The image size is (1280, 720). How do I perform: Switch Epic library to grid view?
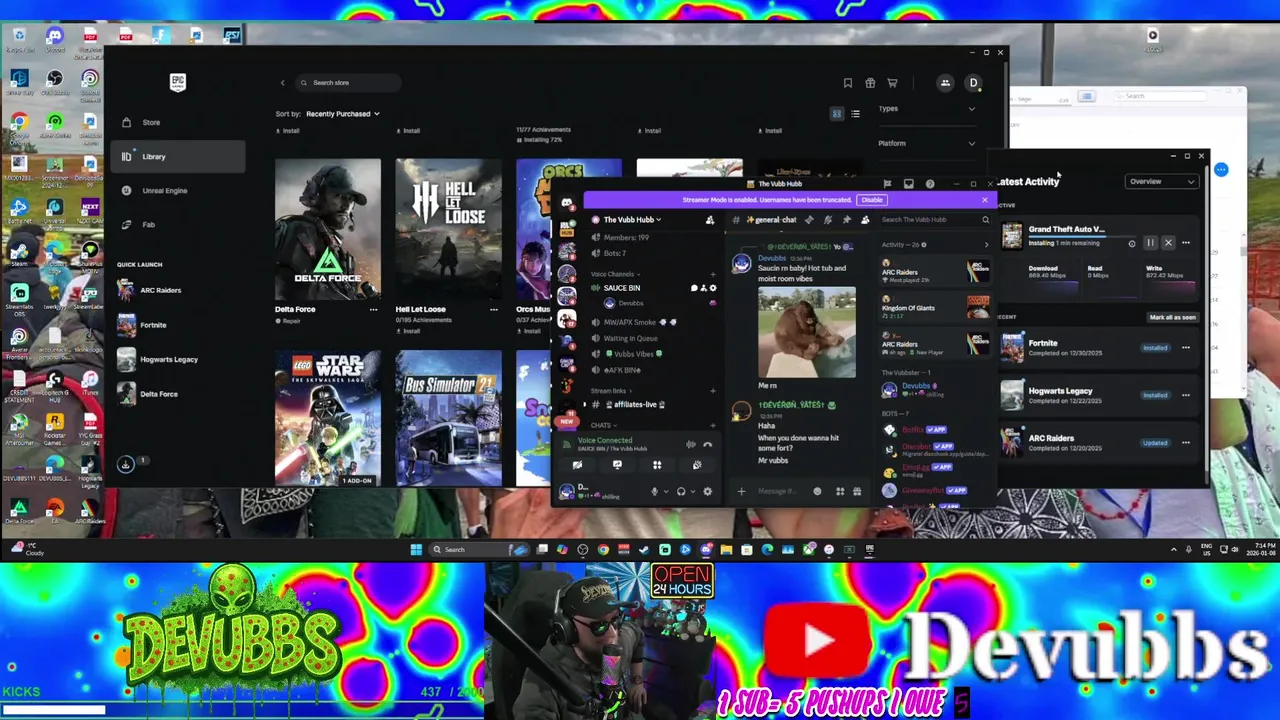[x=837, y=114]
